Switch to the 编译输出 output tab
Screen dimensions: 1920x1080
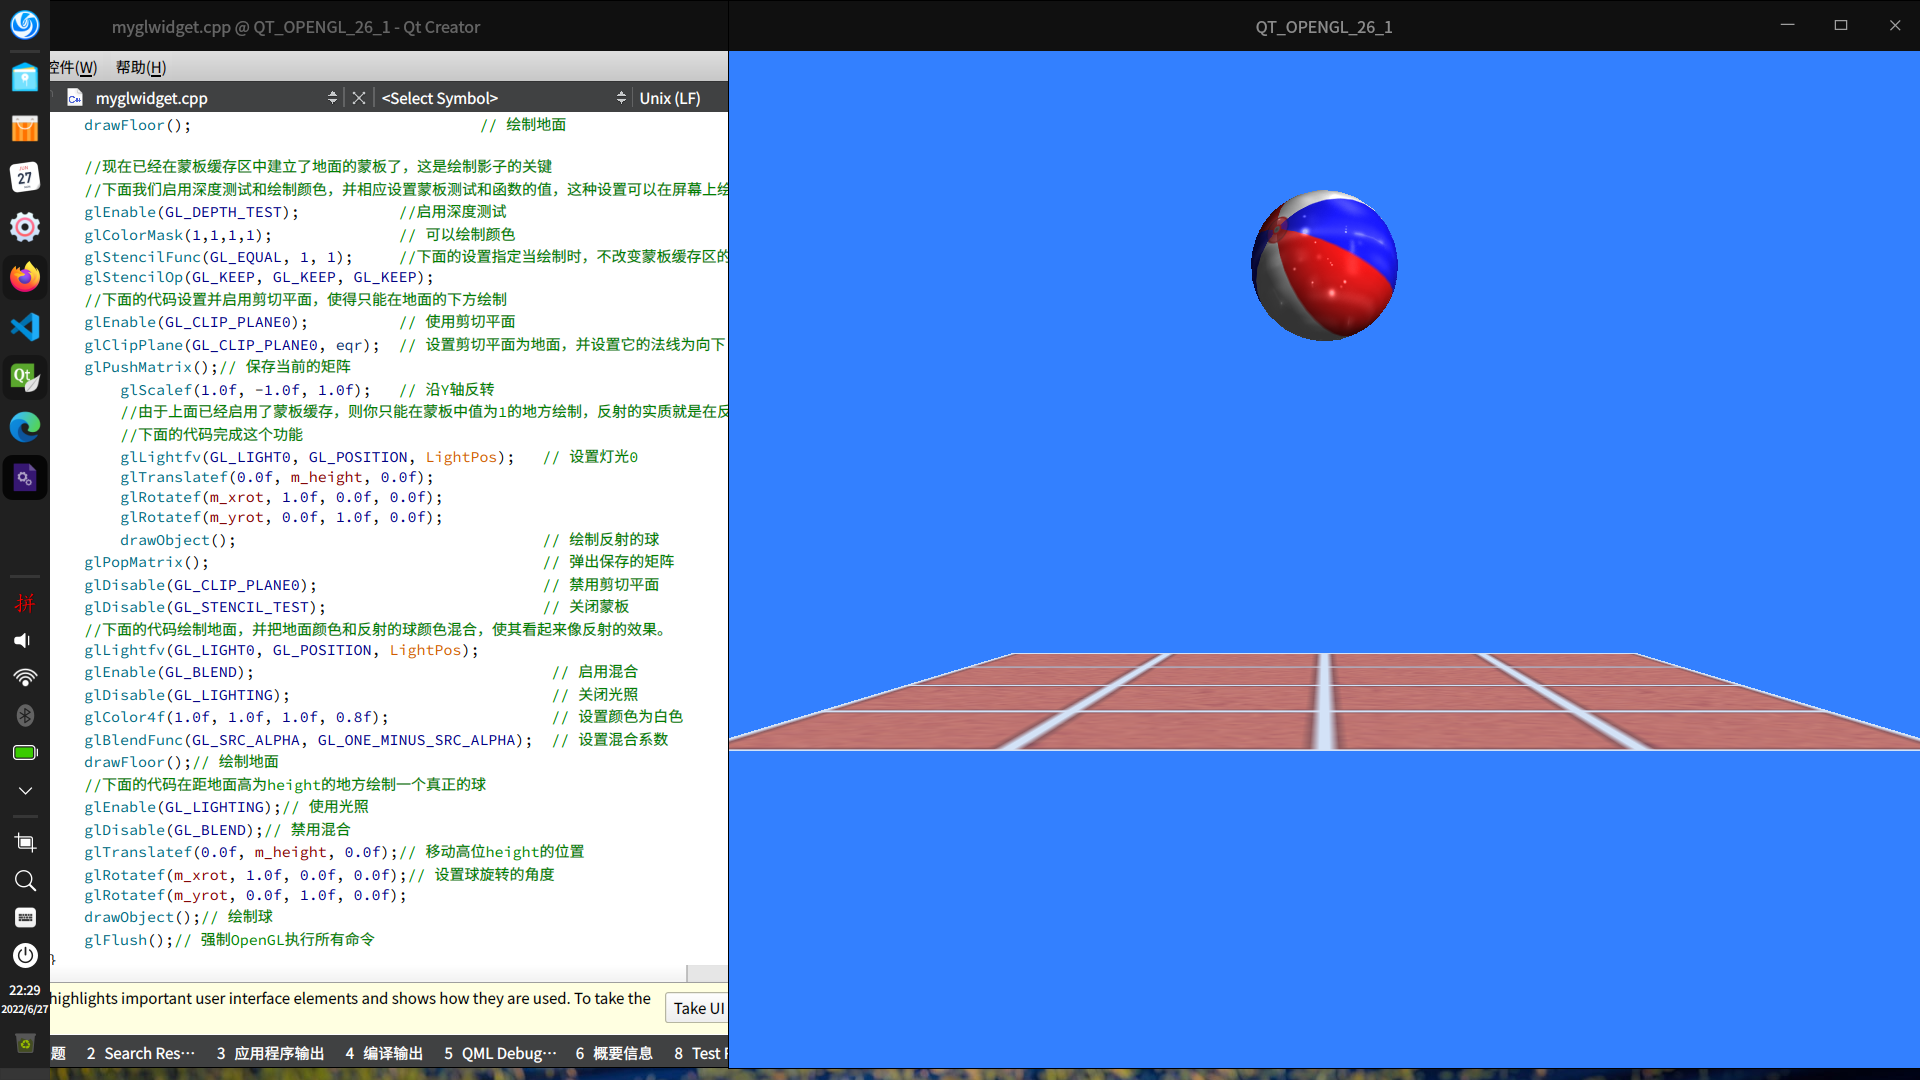[x=384, y=1053]
